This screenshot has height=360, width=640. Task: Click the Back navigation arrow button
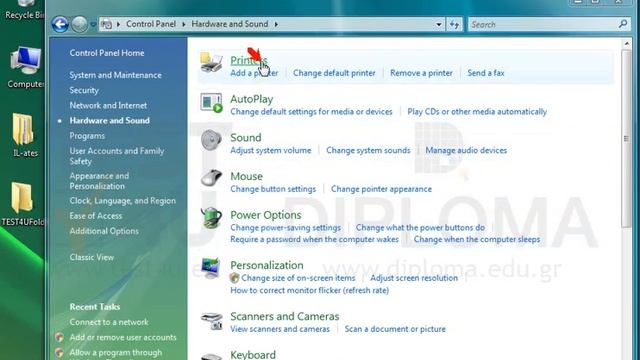click(x=60, y=24)
